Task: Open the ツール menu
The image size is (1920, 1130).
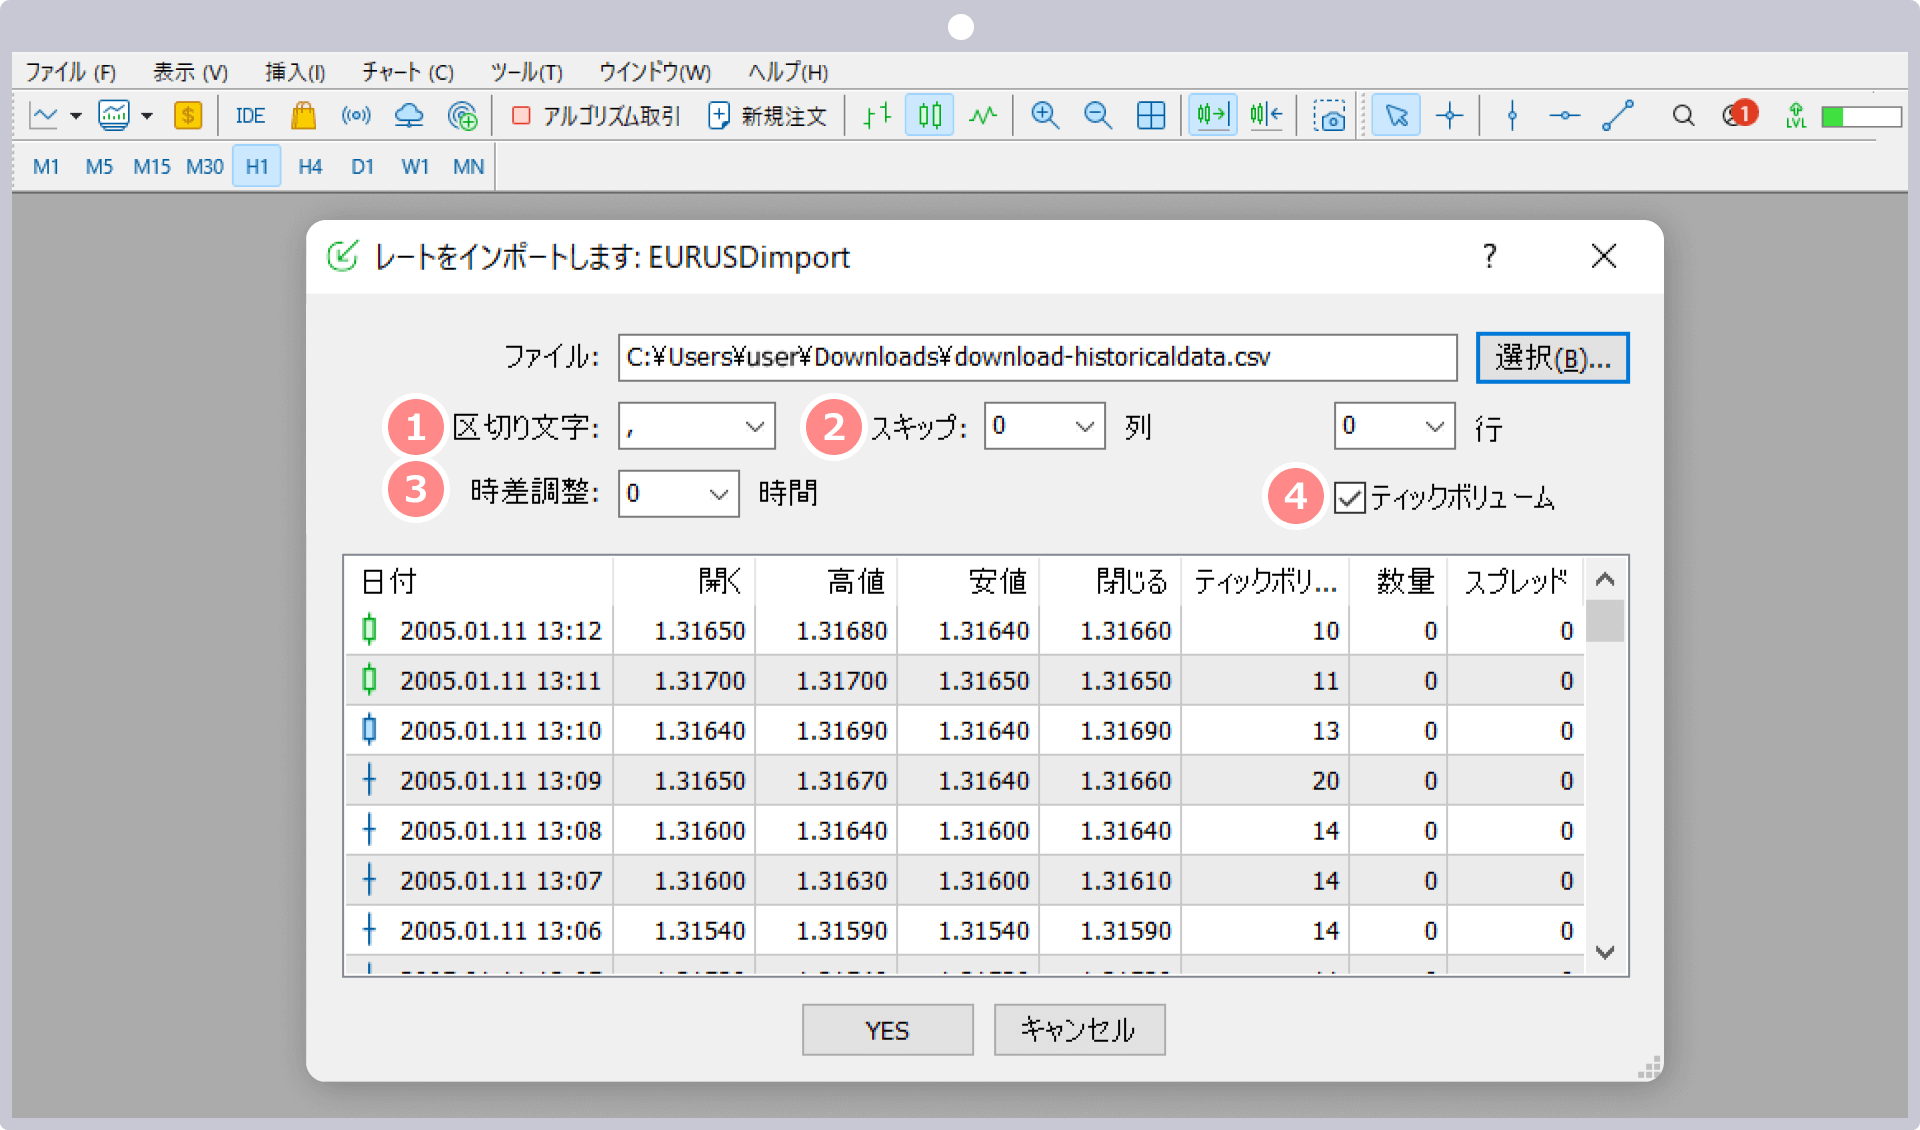Action: [x=526, y=72]
